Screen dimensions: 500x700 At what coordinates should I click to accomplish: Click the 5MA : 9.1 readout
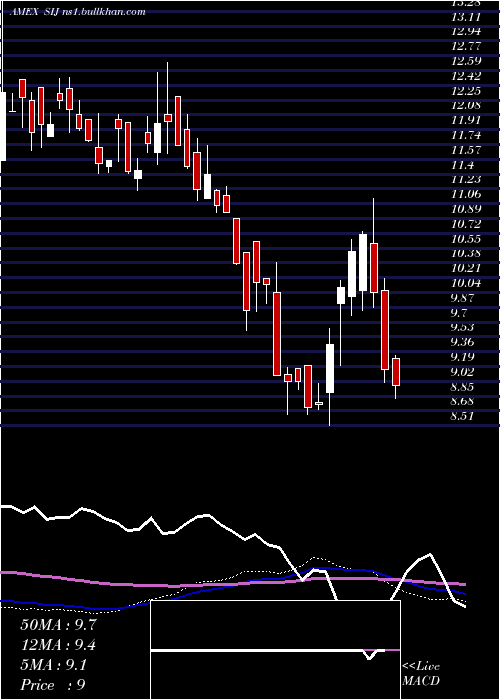click(54, 665)
